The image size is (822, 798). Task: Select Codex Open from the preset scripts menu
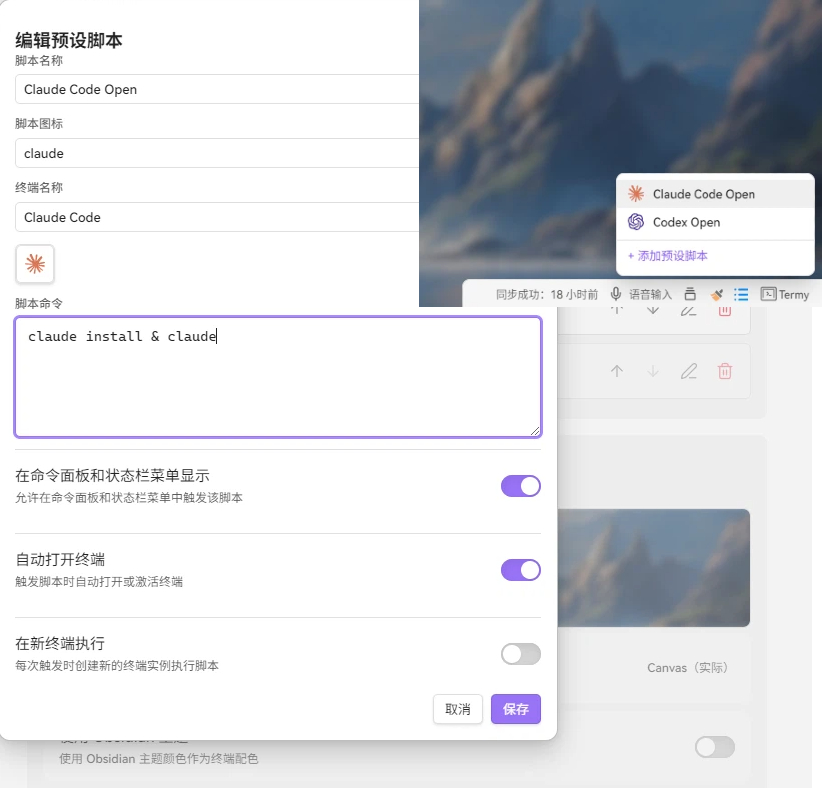715,222
